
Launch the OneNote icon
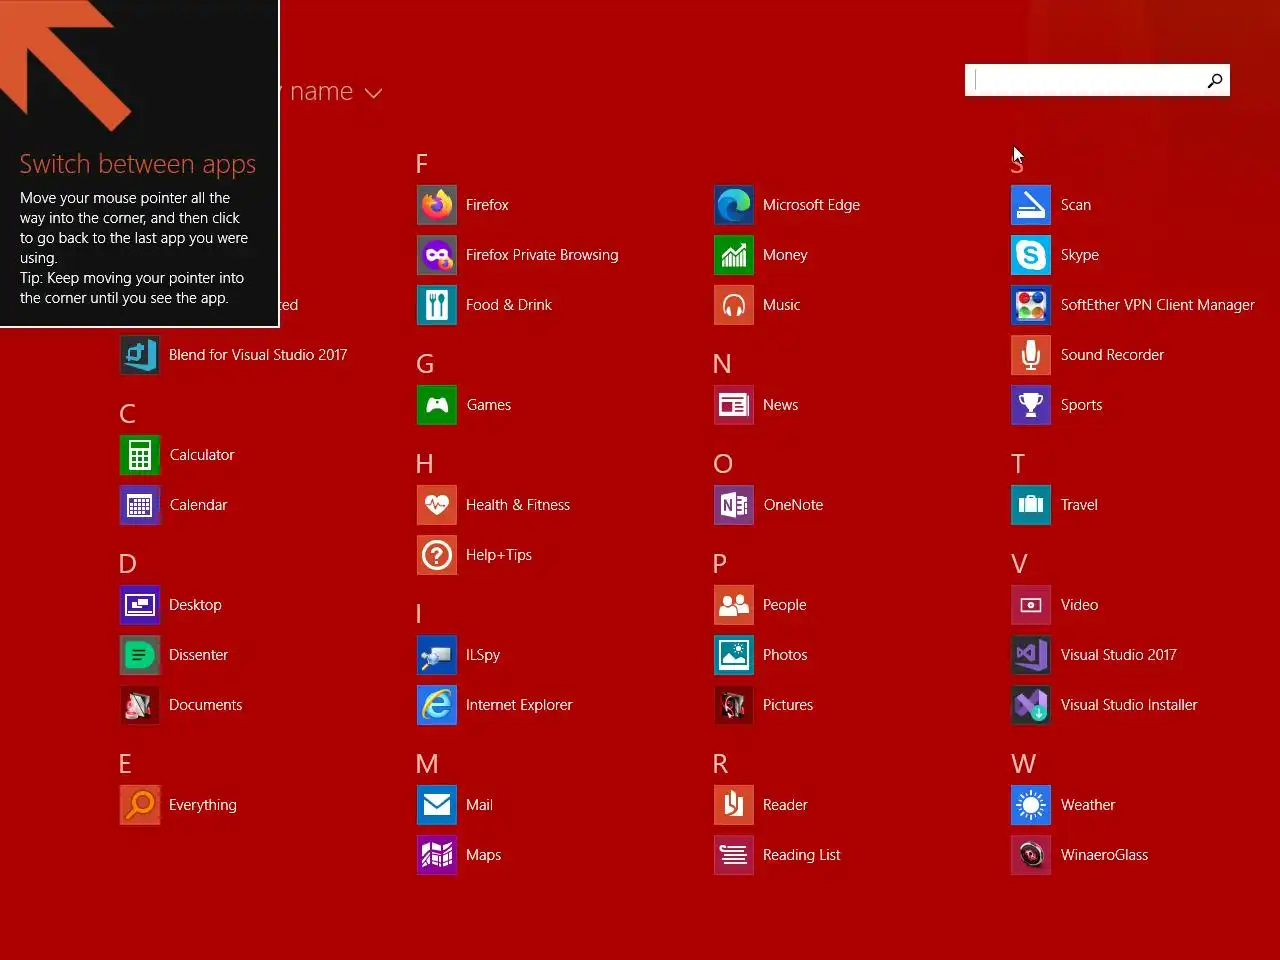click(734, 505)
